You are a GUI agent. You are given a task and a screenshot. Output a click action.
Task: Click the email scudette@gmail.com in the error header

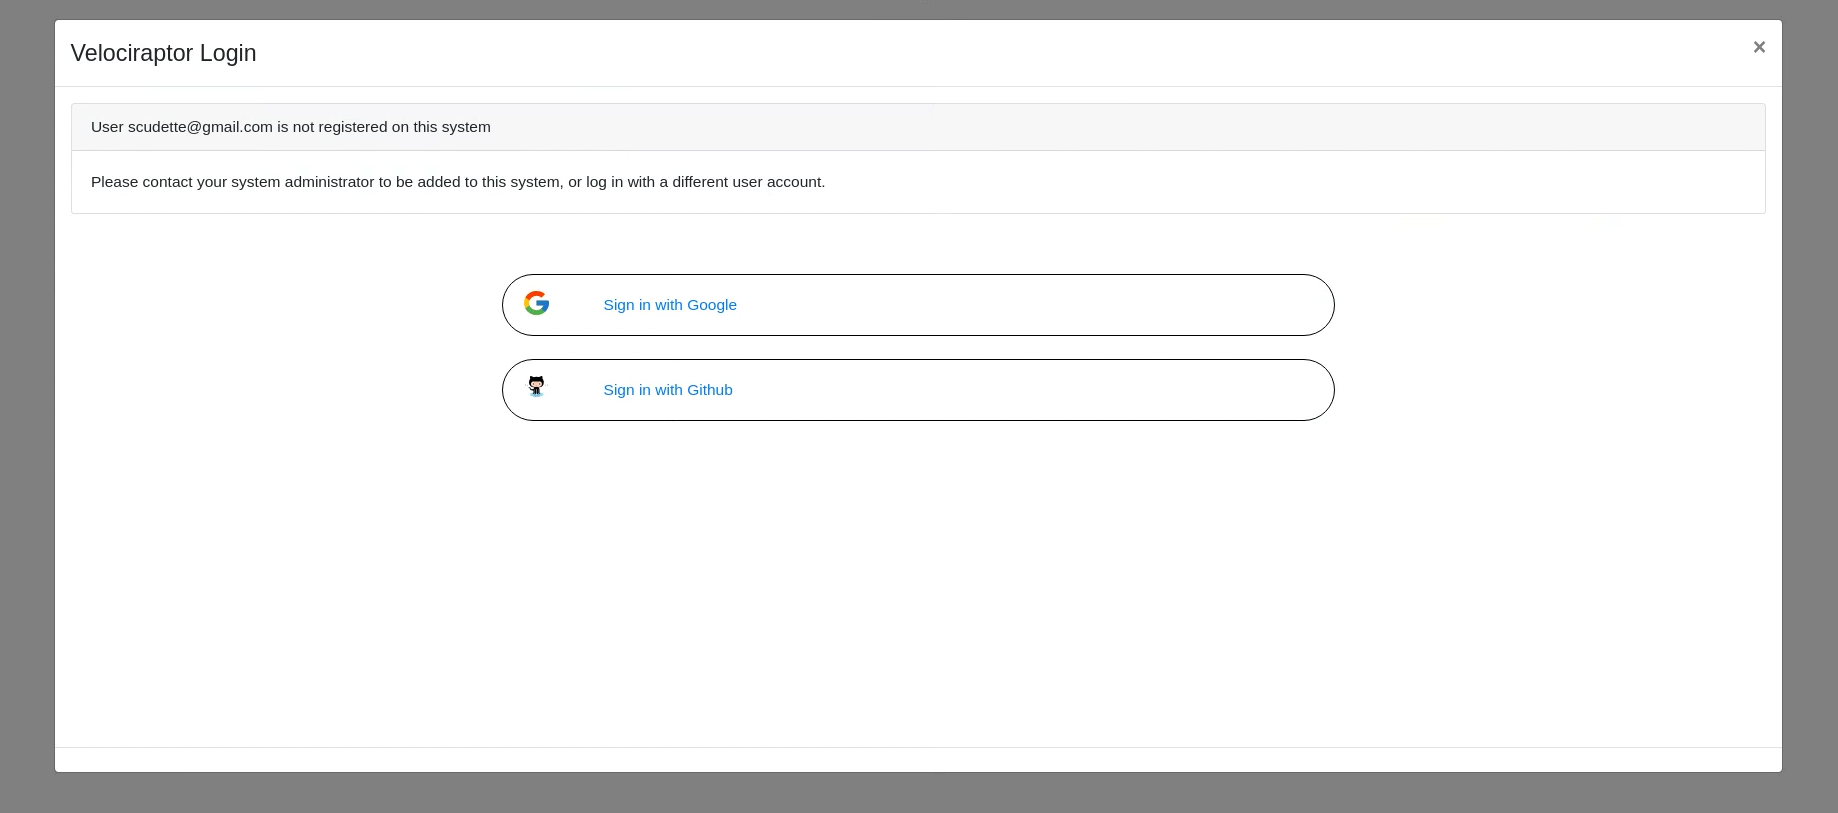click(x=200, y=127)
